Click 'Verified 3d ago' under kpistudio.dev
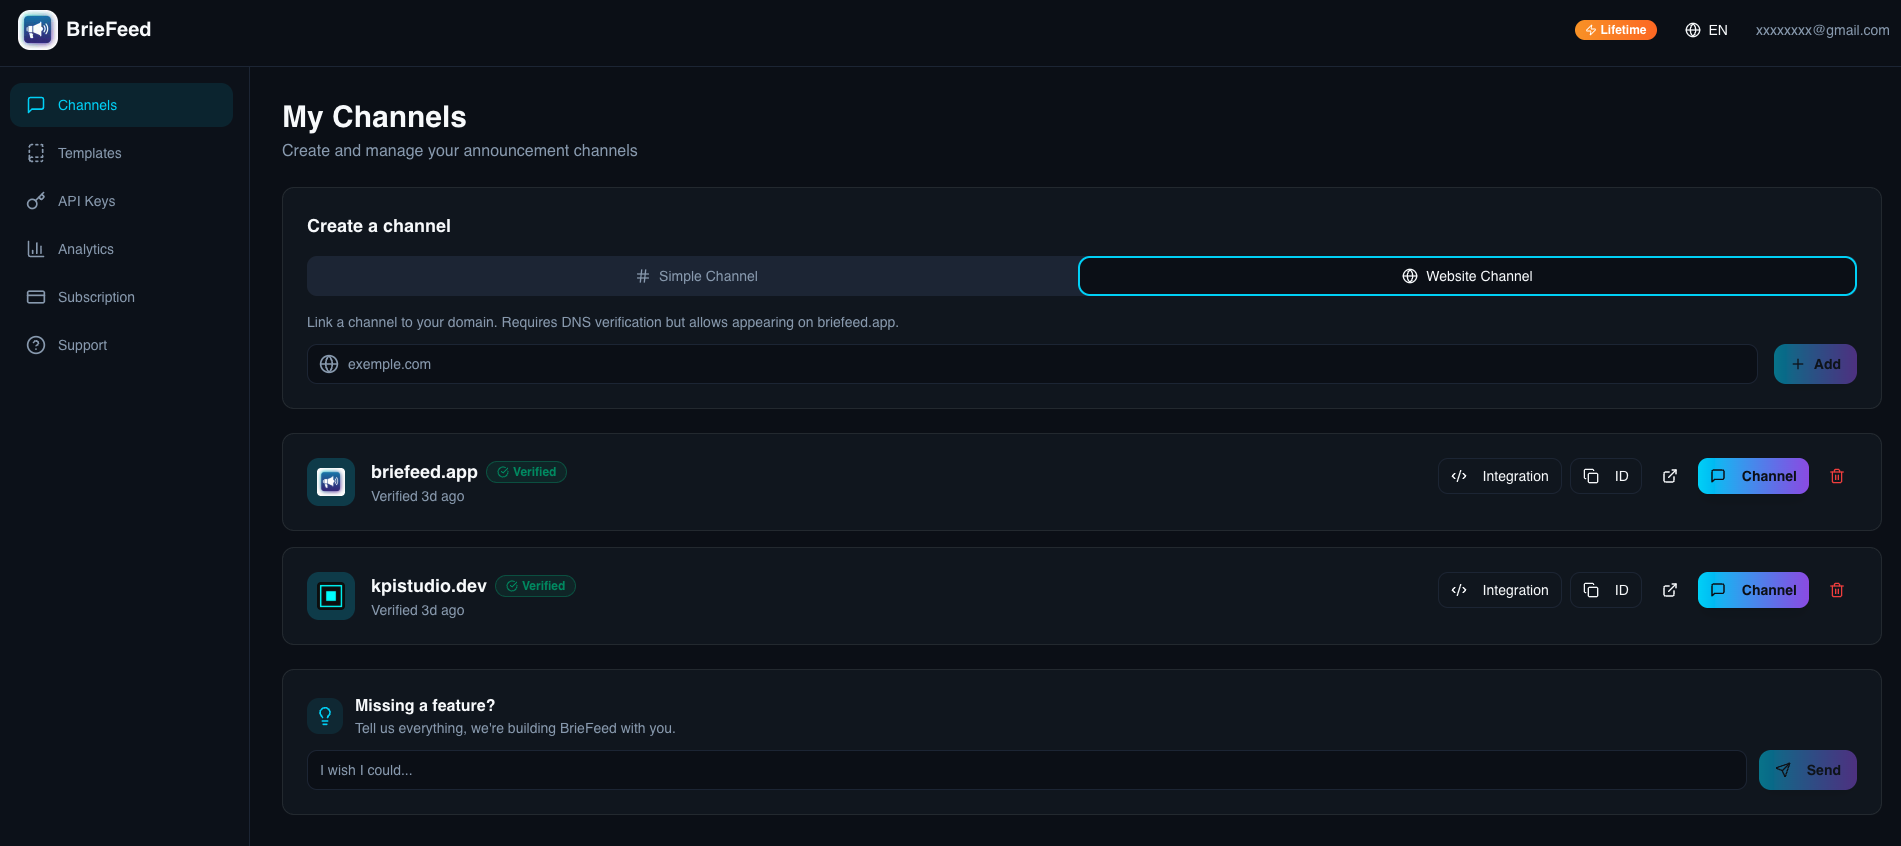This screenshot has height=846, width=1901. (x=418, y=610)
